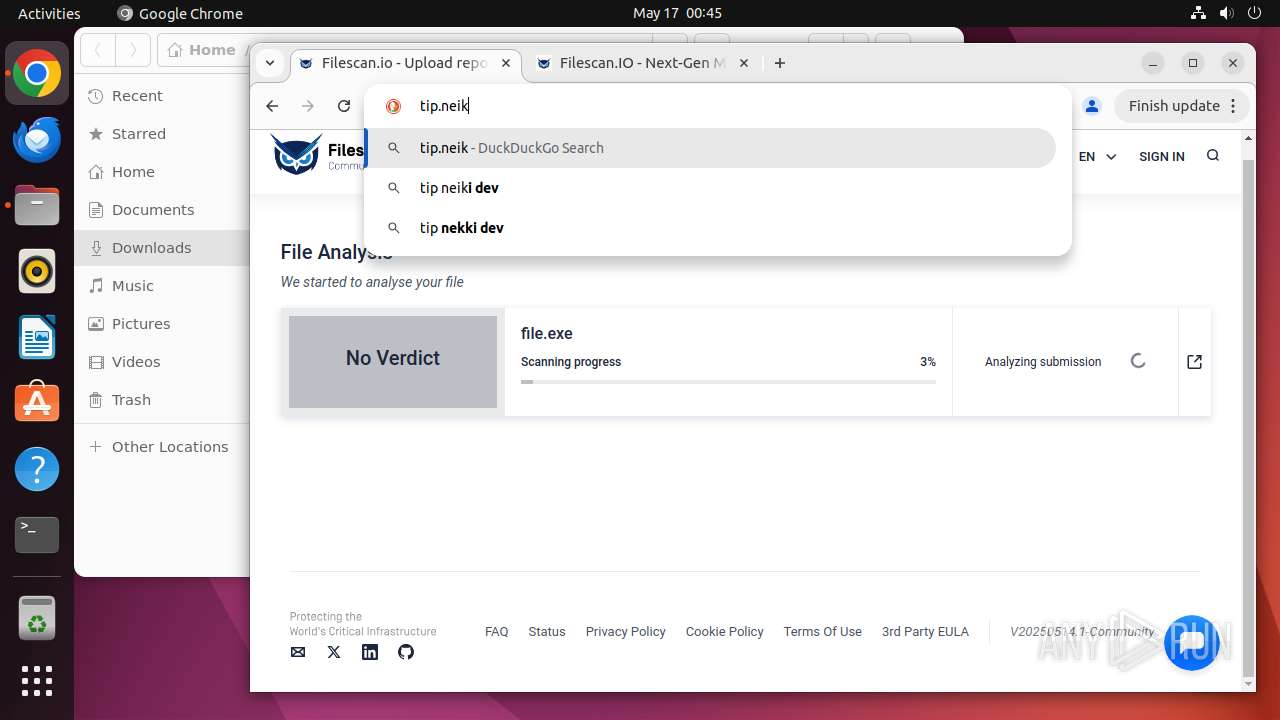This screenshot has height=720, width=1280.
Task: Open the system network status menu
Action: (1199, 13)
